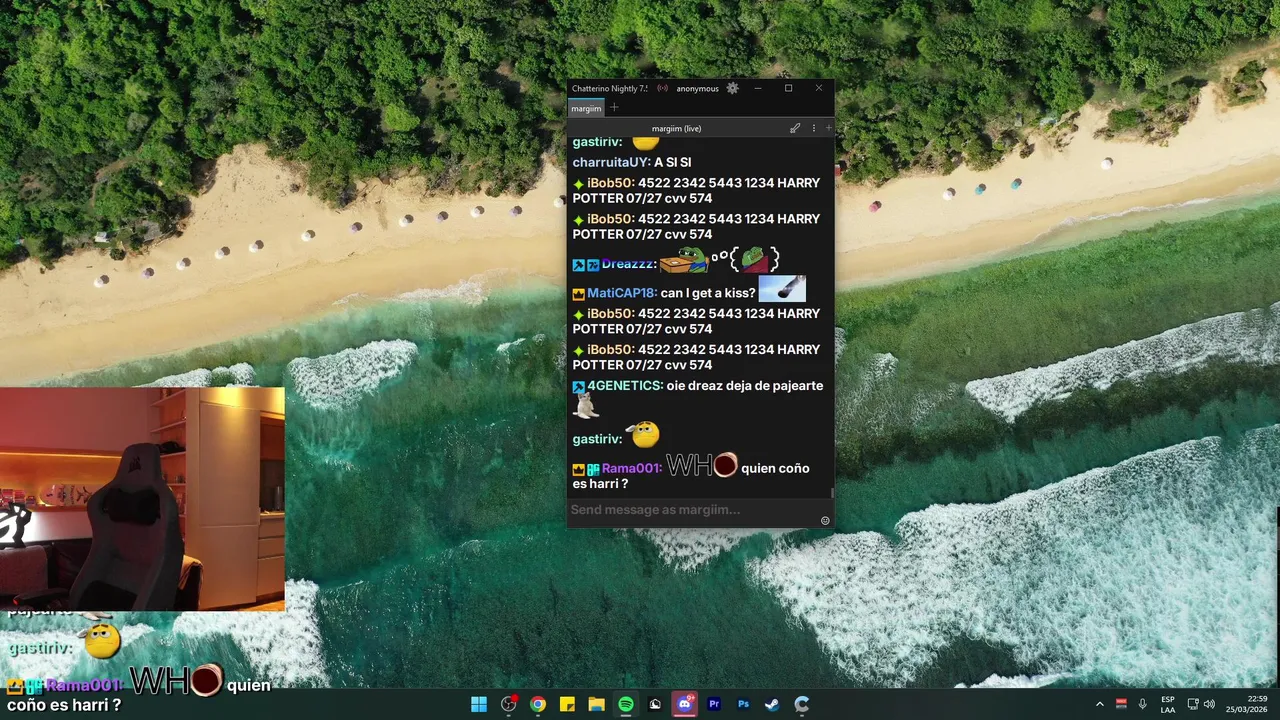This screenshot has width=1280, height=720.
Task: Click username 4GENETICS in chat
Action: click(626, 385)
